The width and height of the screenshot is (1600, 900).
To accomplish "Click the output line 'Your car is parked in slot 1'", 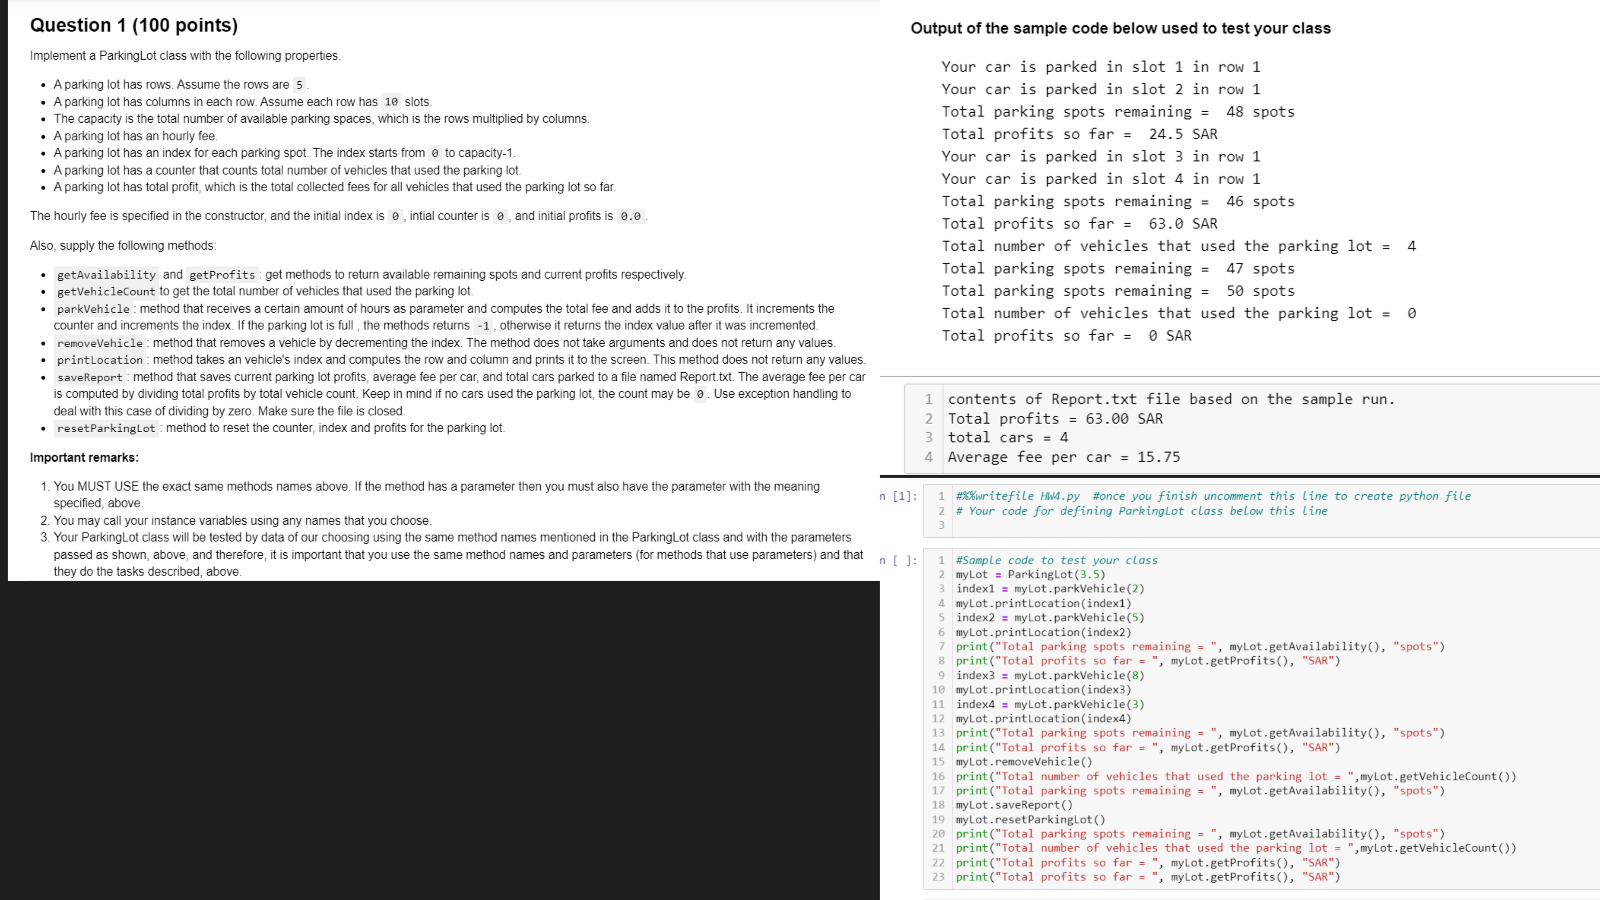I will click(x=1100, y=66).
